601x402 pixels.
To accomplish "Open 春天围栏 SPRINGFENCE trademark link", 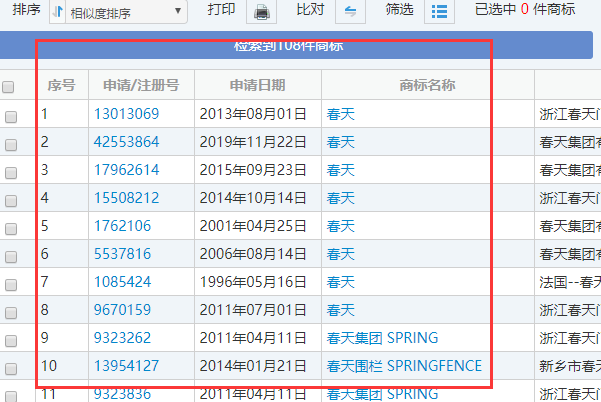I will click(x=404, y=366).
